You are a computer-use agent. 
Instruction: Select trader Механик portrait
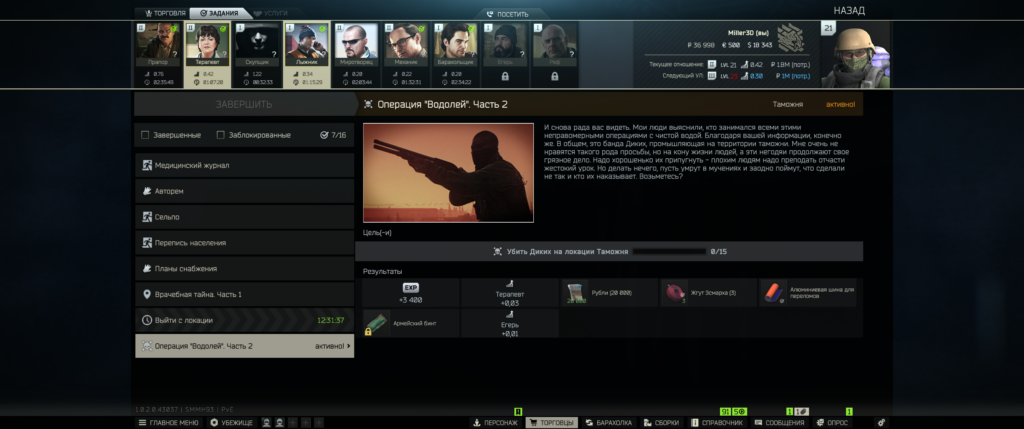404,43
